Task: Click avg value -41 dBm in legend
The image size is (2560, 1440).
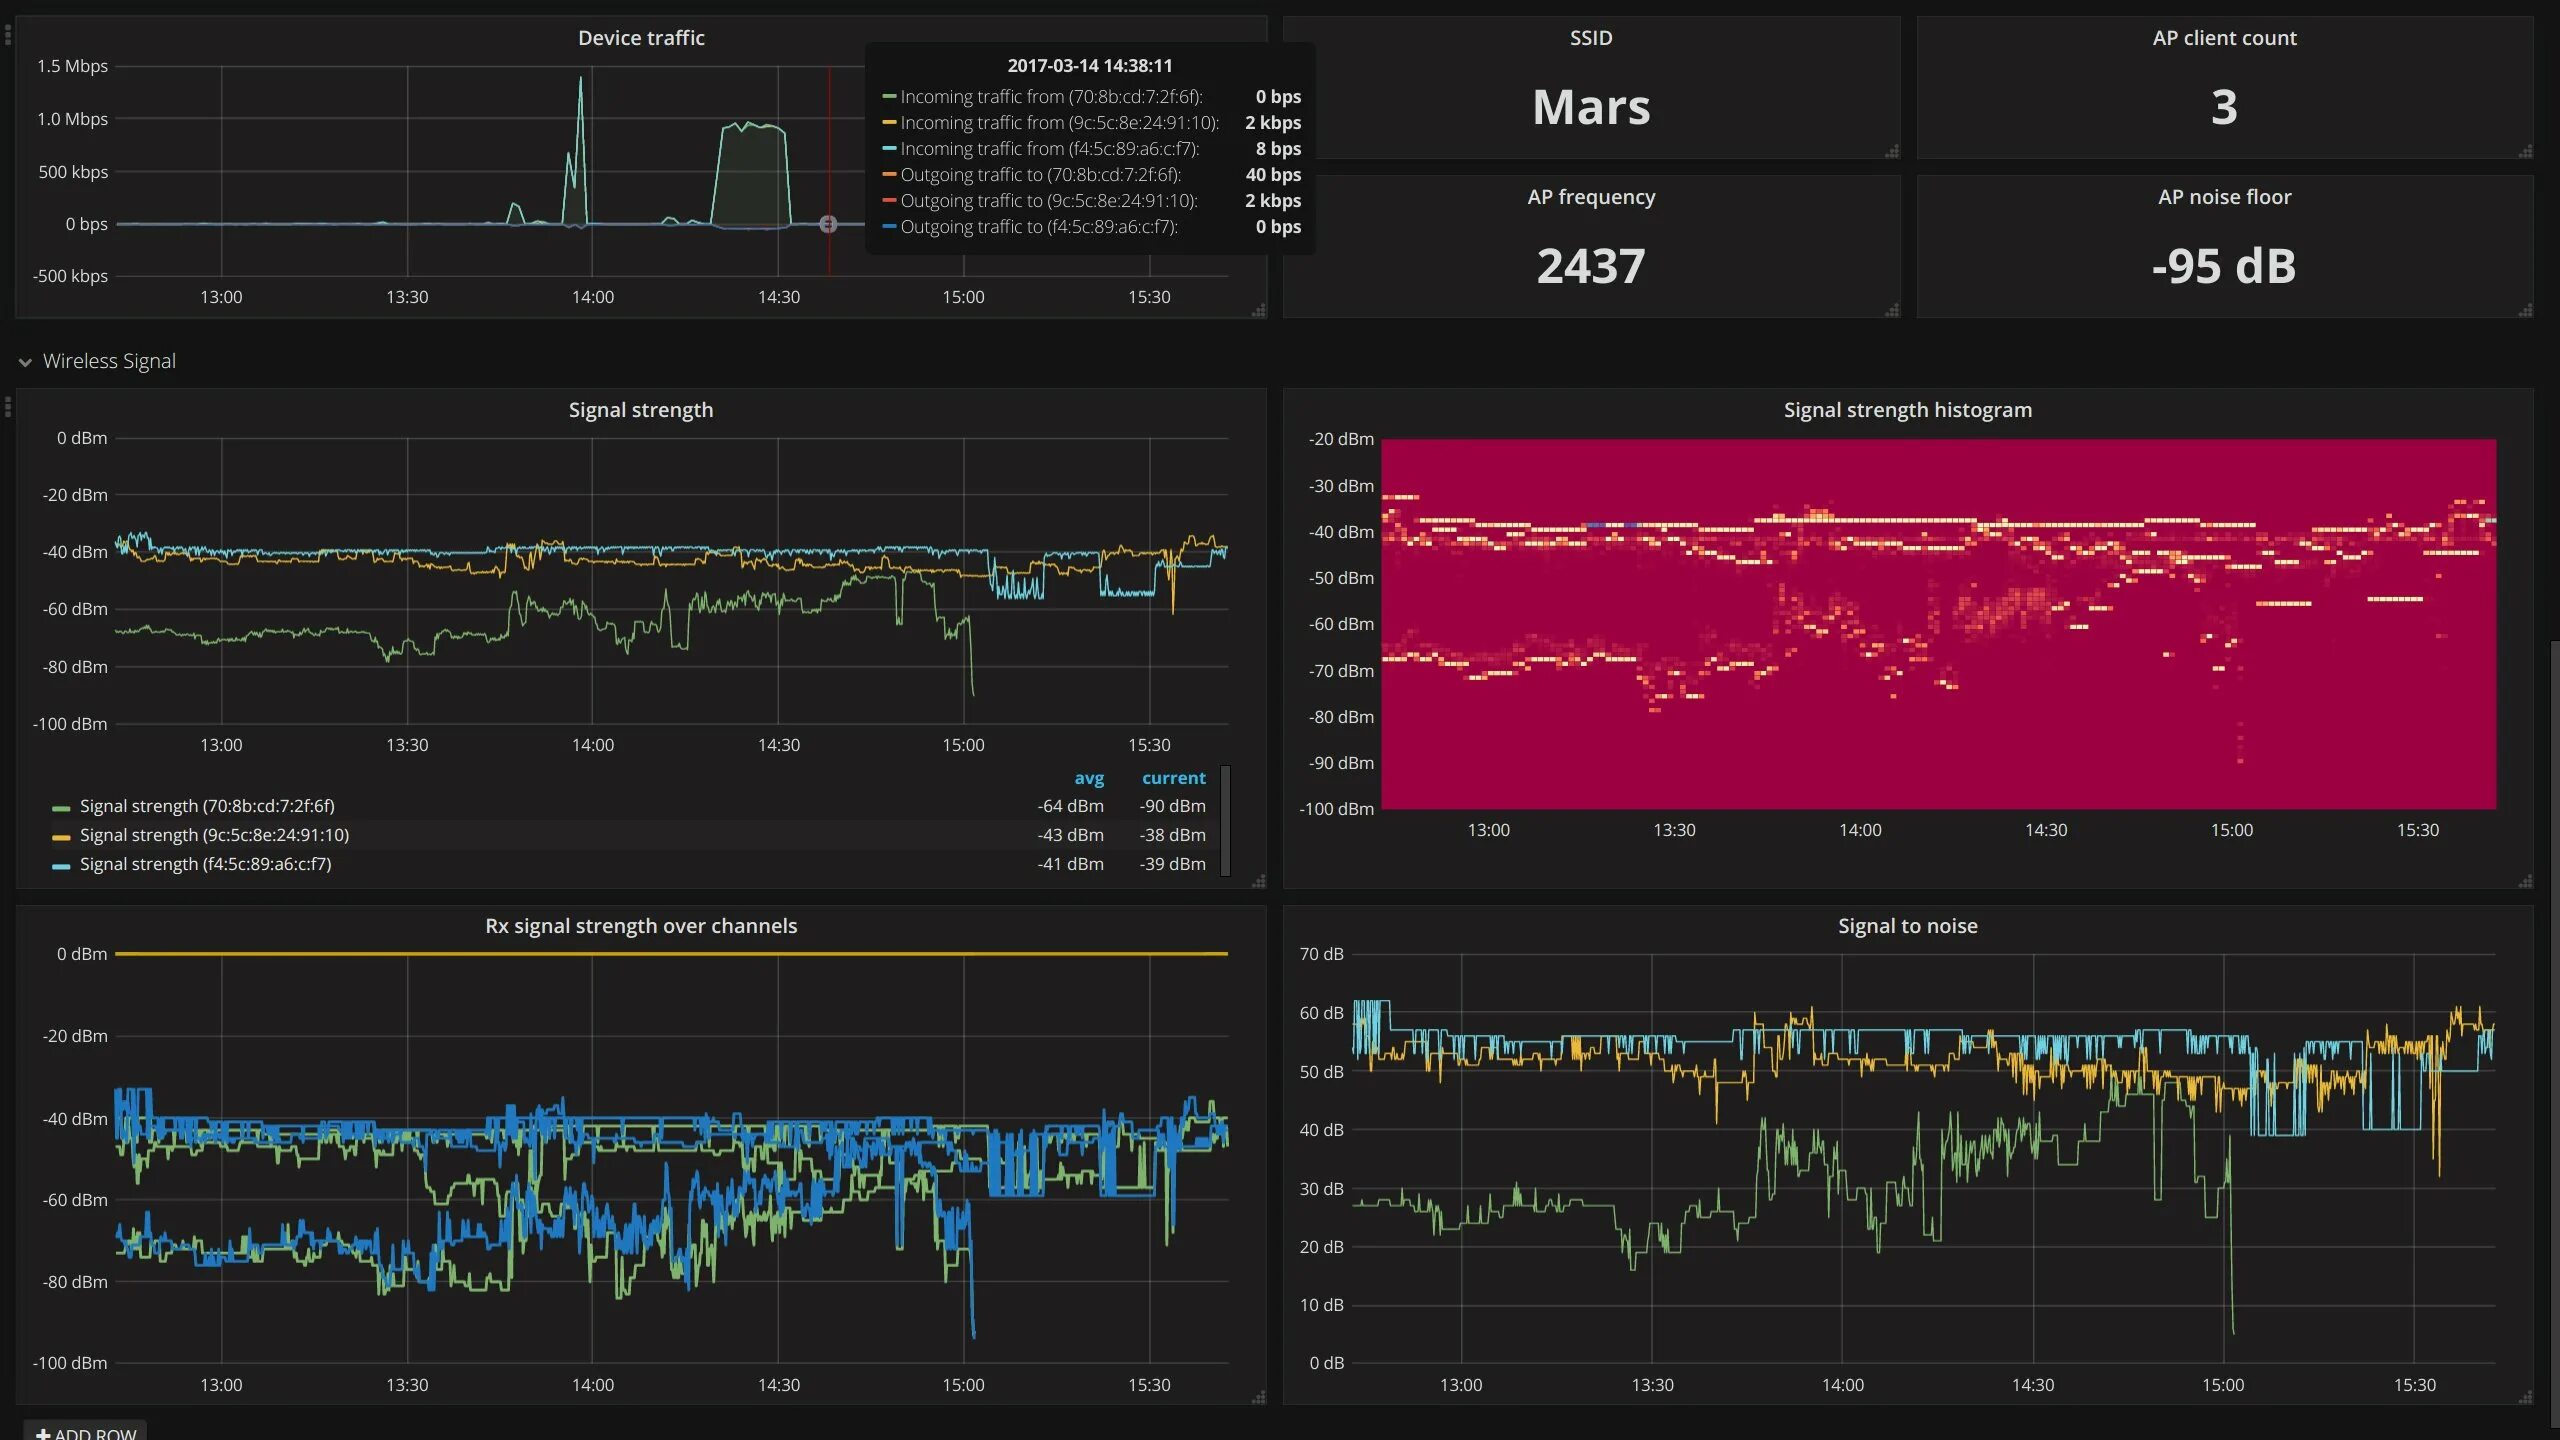Action: [x=1070, y=864]
